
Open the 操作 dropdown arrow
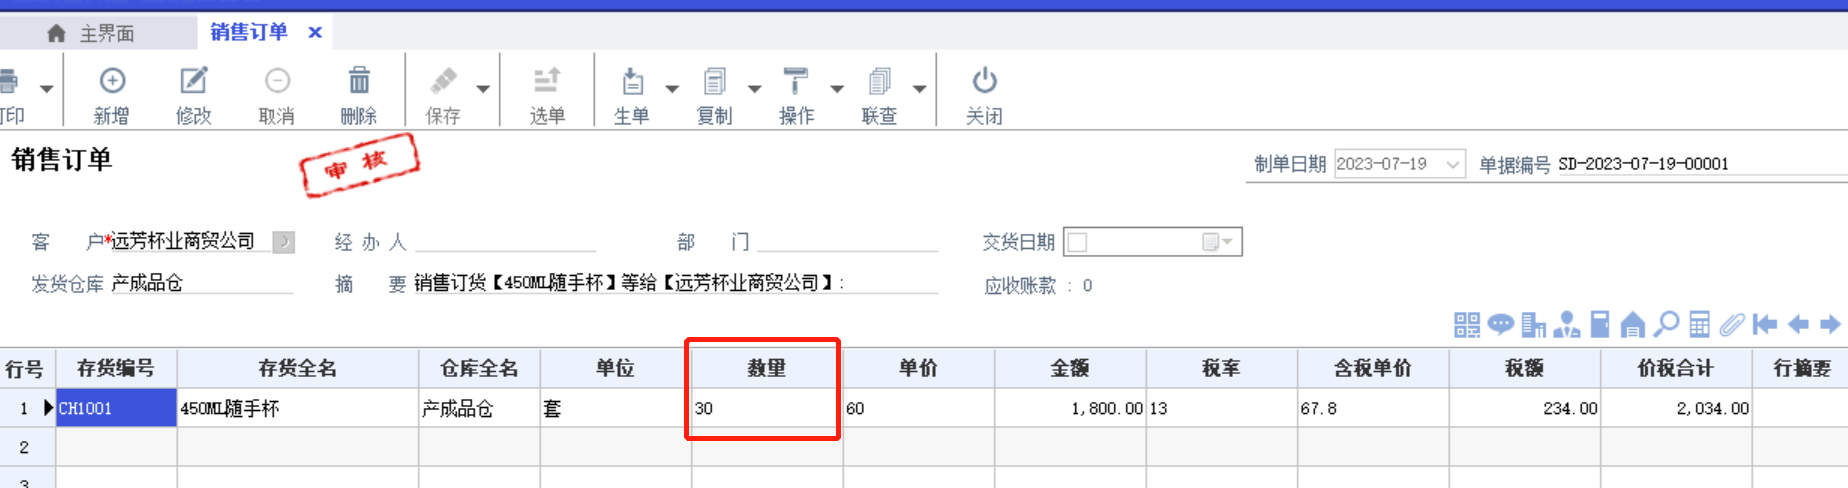click(x=837, y=89)
